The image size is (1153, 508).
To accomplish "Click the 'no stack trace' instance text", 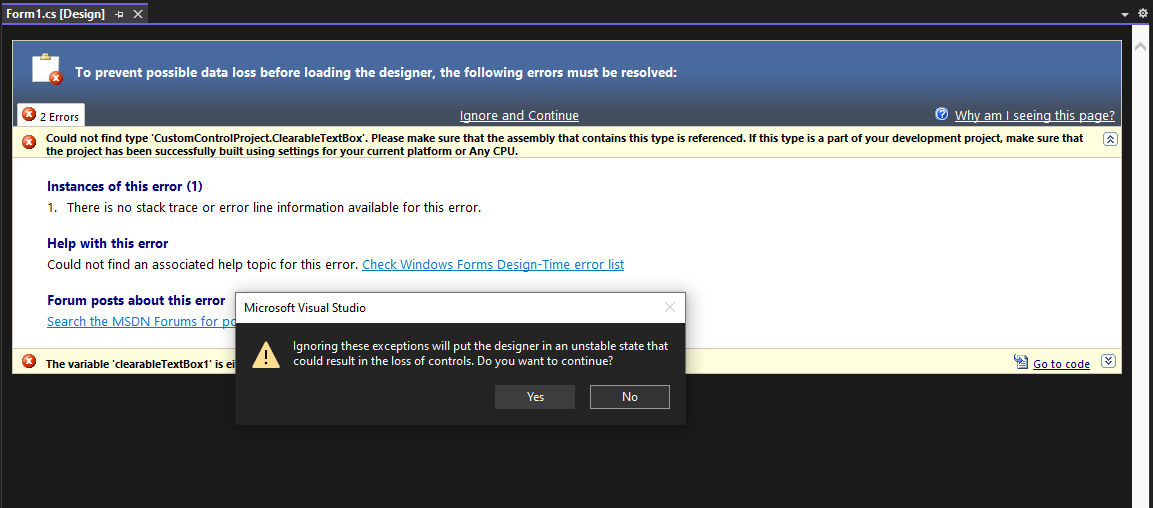I will [274, 207].
